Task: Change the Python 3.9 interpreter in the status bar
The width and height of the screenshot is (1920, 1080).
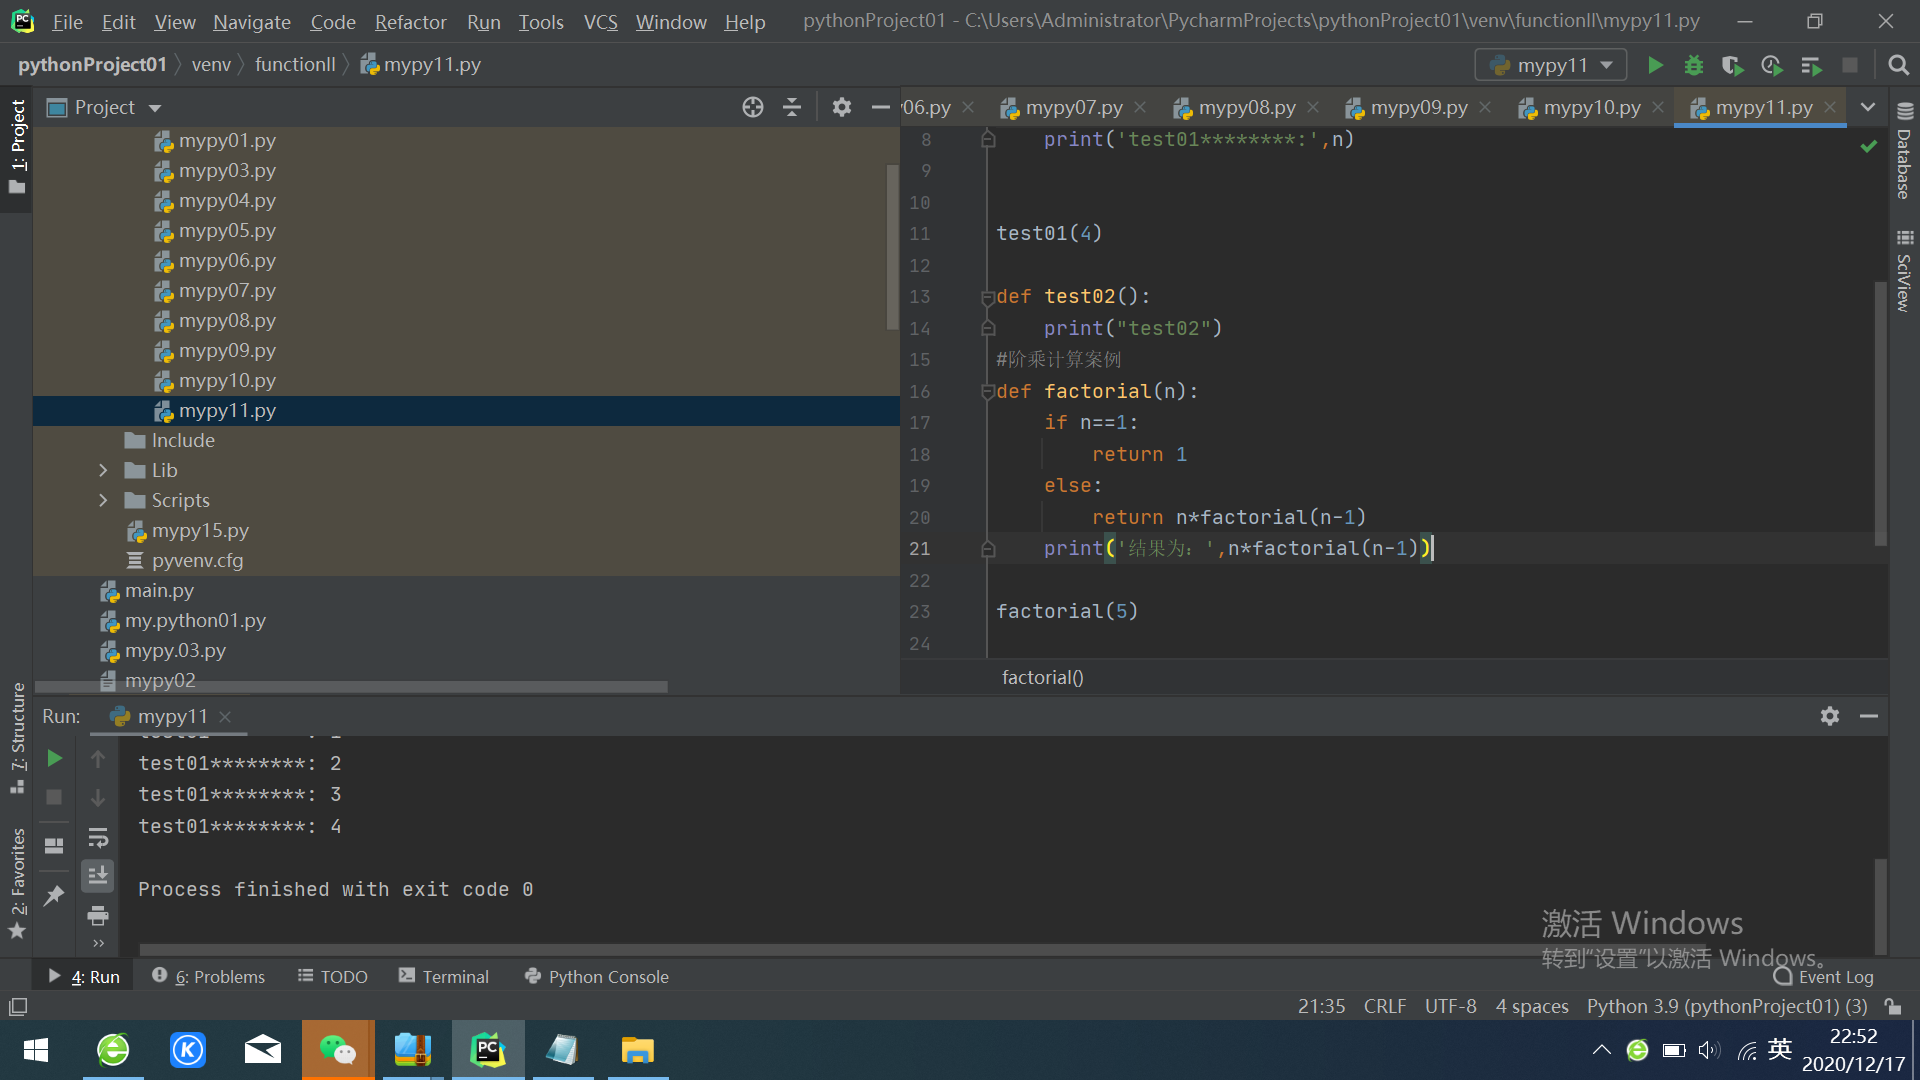Action: click(1727, 1006)
